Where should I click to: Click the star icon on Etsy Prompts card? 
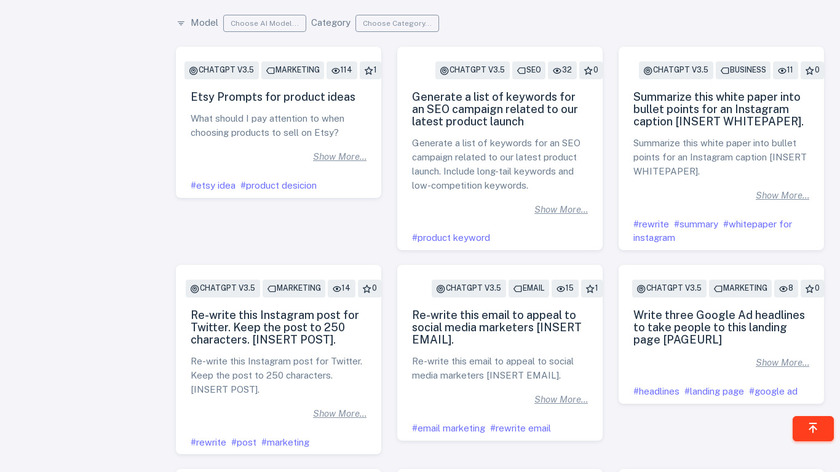pyautogui.click(x=368, y=70)
